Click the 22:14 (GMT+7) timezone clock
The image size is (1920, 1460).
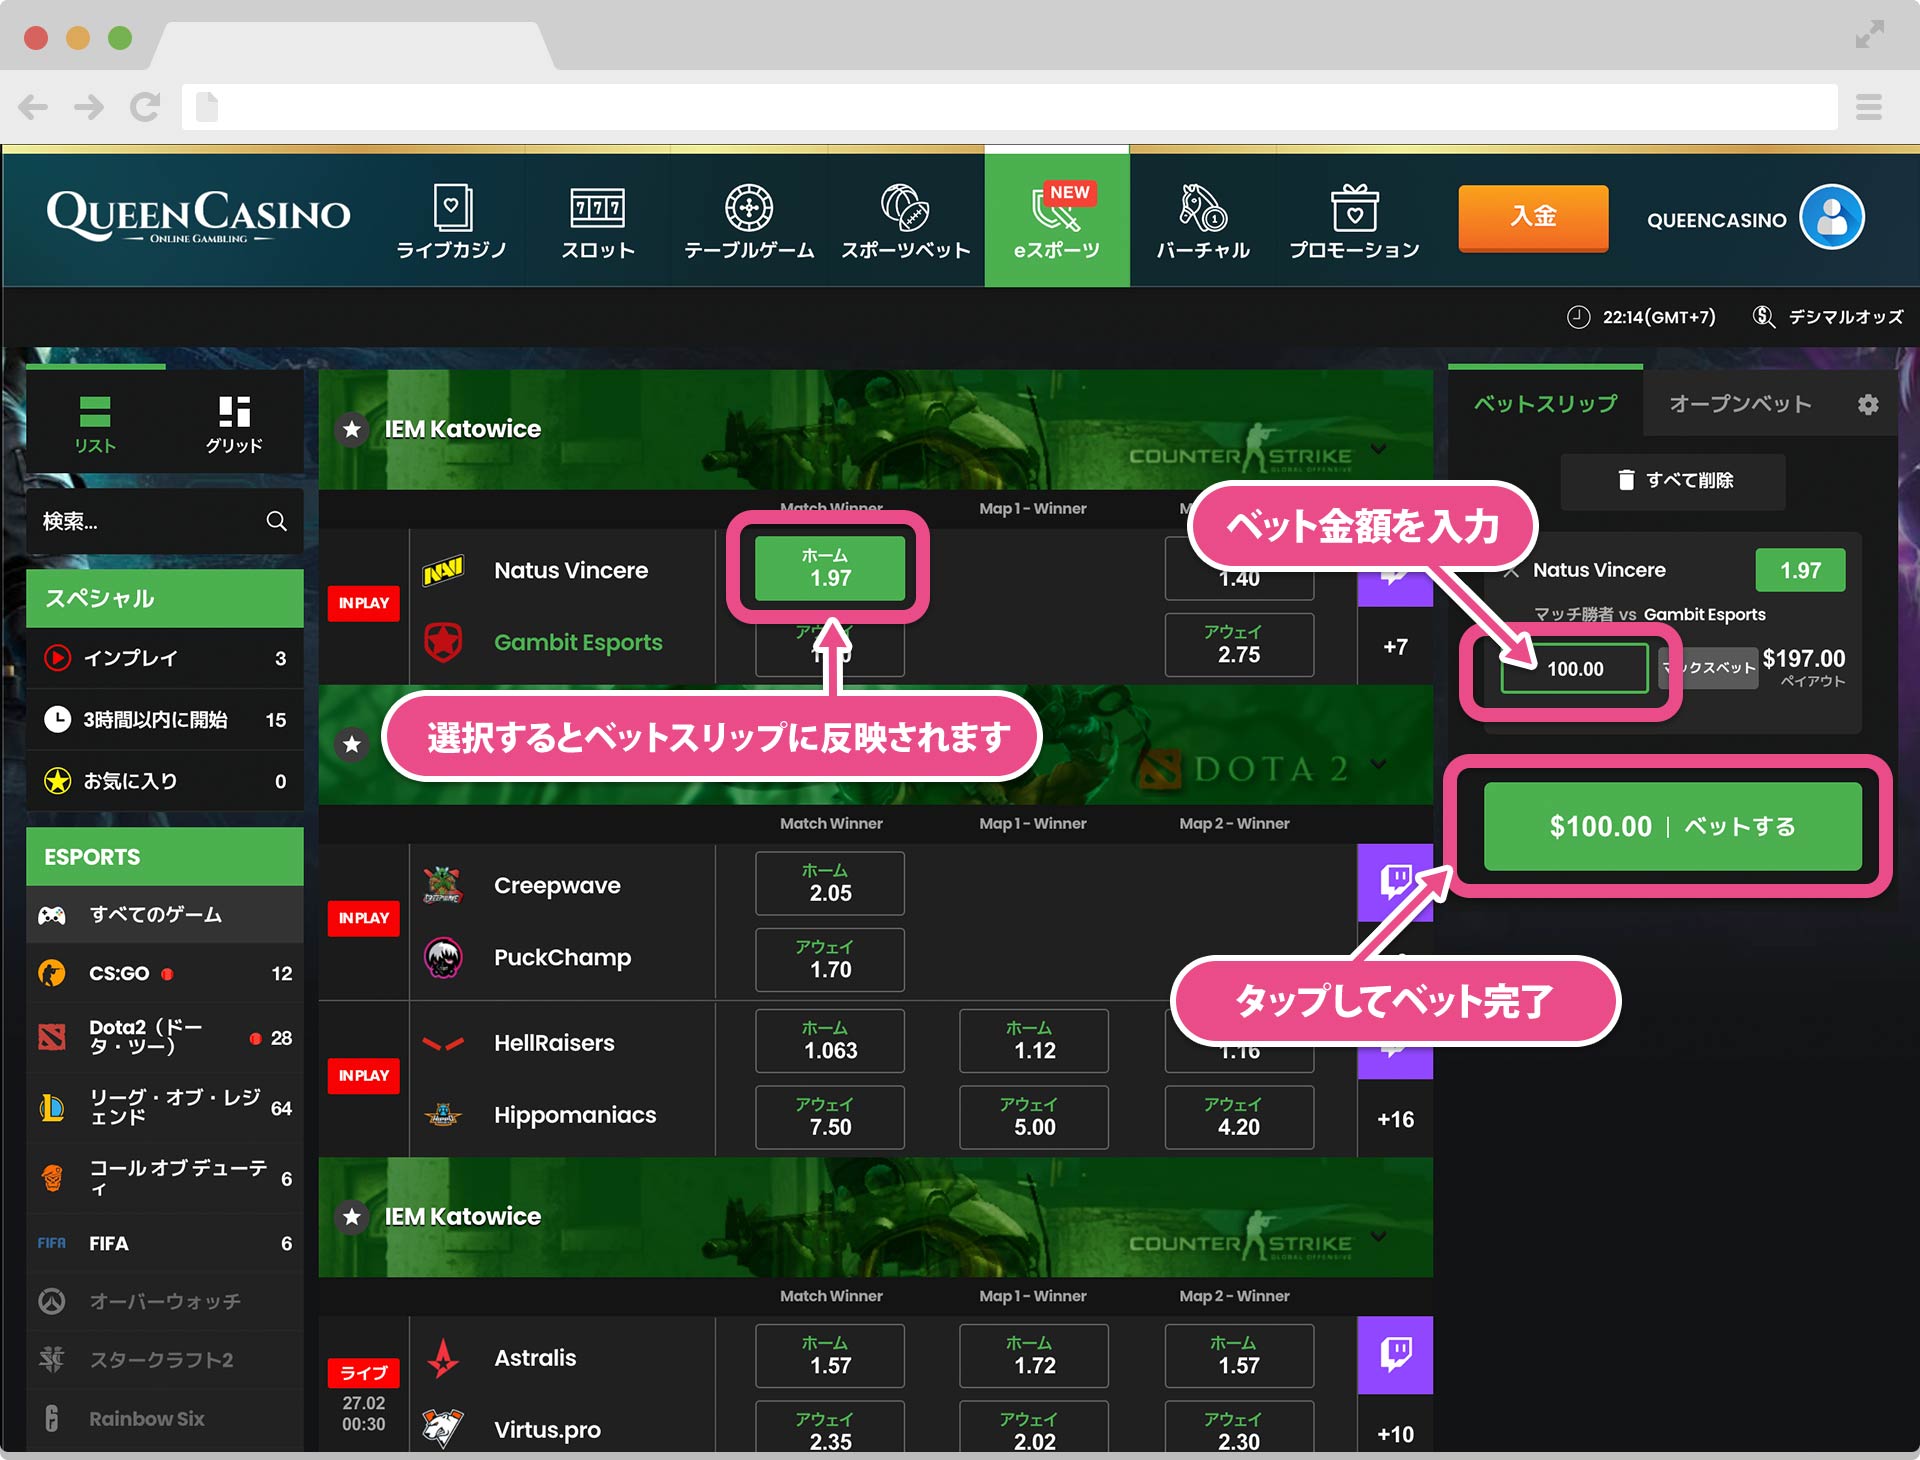tap(1641, 317)
